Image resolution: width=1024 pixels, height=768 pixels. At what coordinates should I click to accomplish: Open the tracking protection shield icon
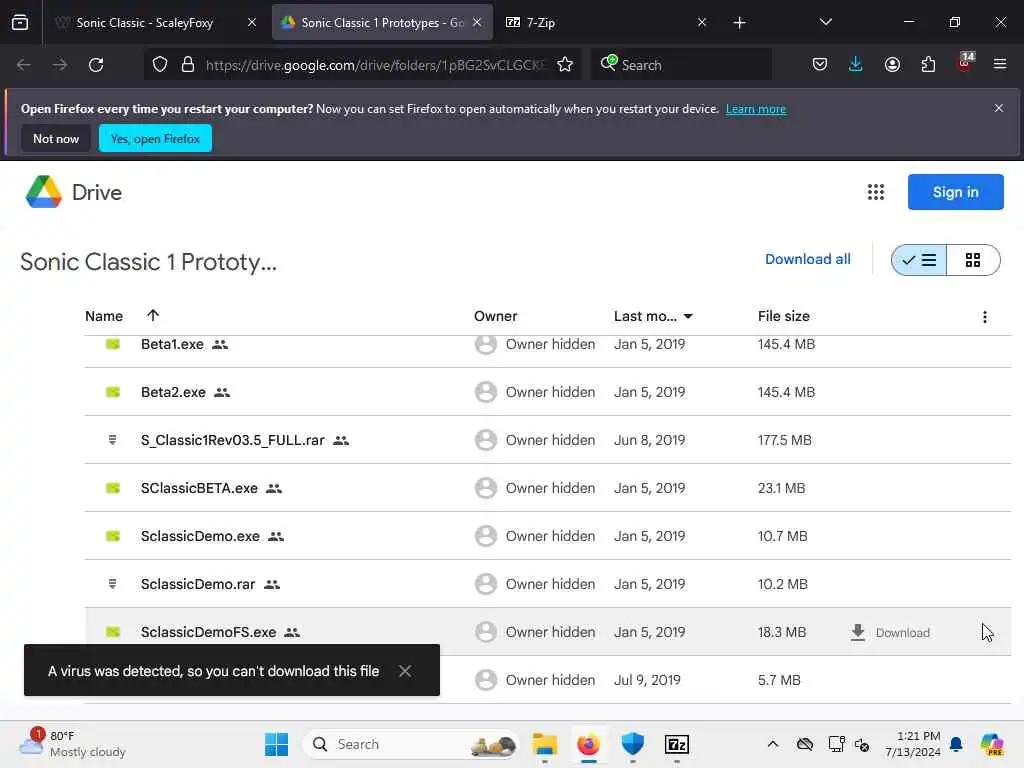tap(160, 65)
